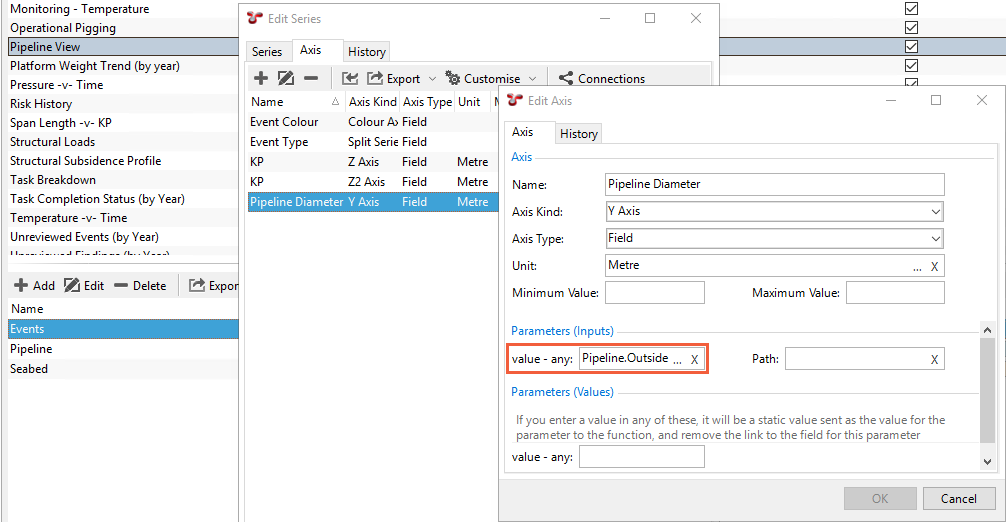Switch to History tab in Edit Axis
Image resolution: width=1006 pixels, height=522 pixels.
[x=578, y=133]
